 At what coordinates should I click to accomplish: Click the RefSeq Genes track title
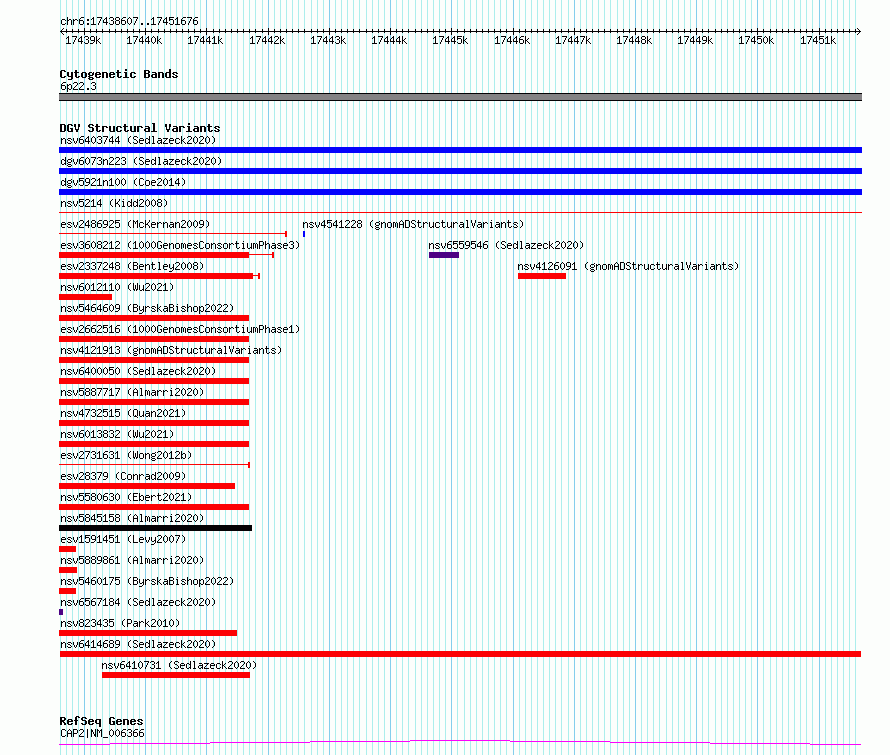(x=101, y=721)
